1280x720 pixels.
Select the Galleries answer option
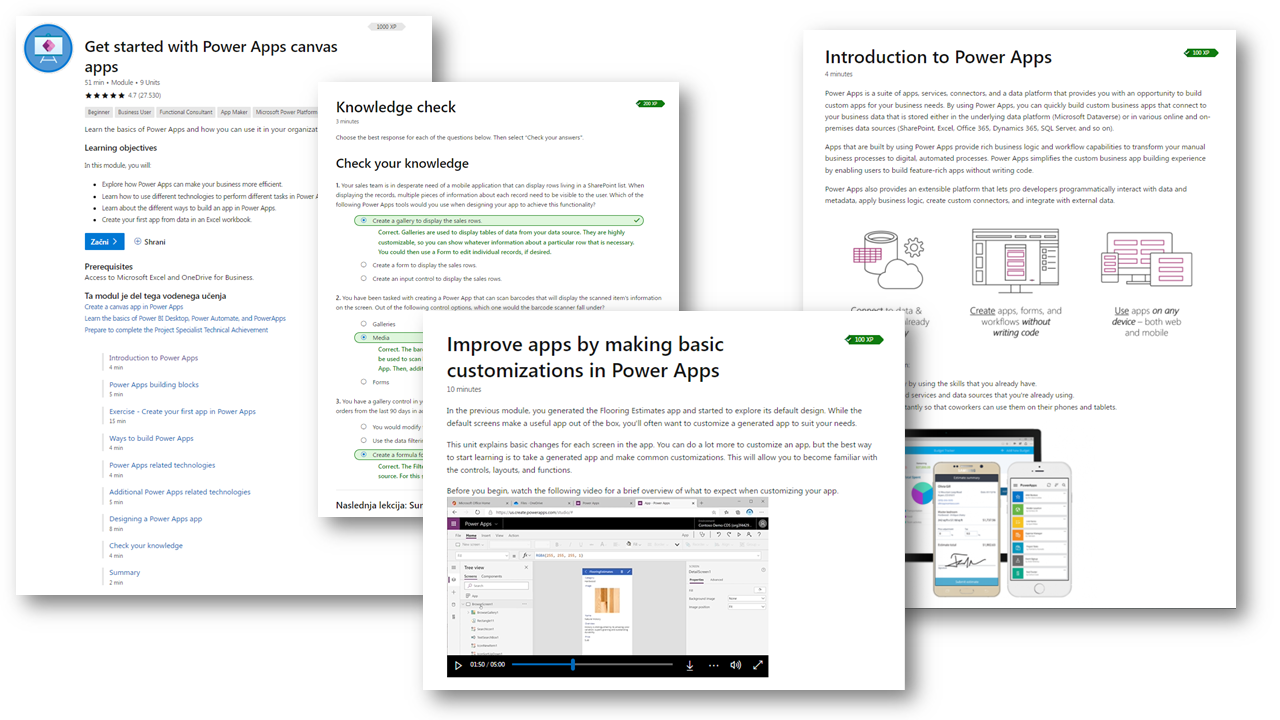[378, 324]
